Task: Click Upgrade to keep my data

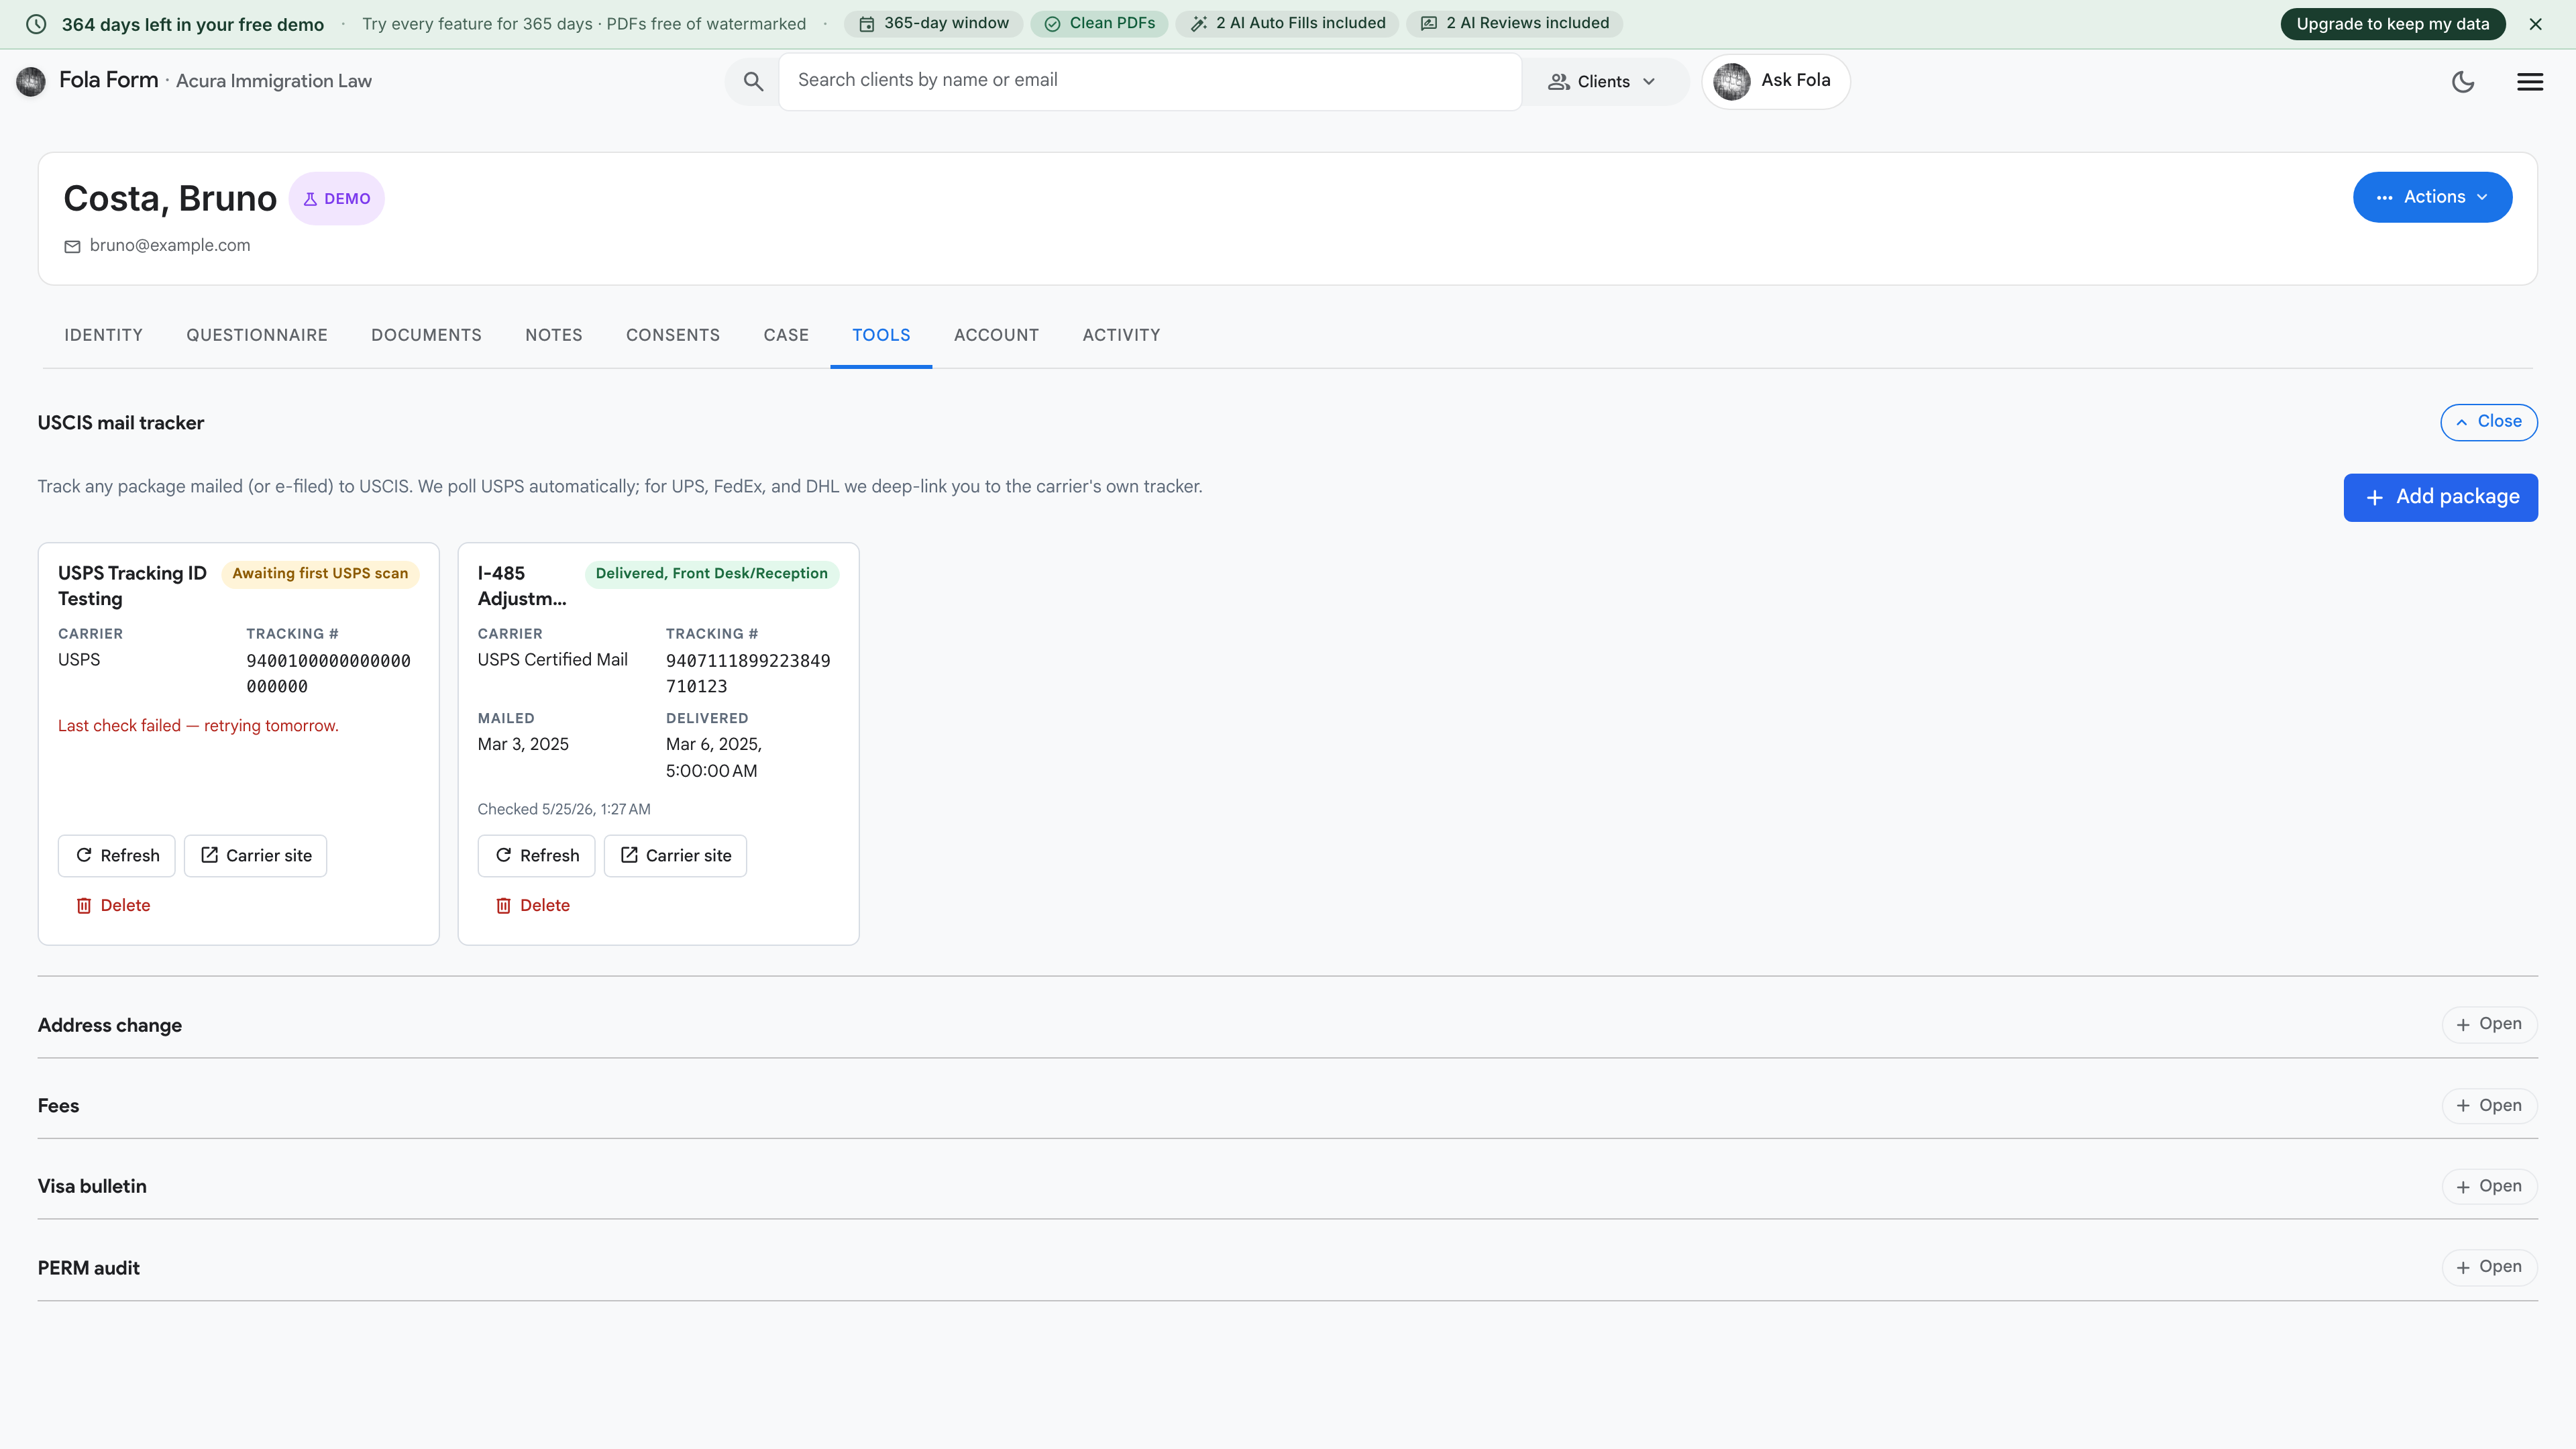Action: (x=2392, y=24)
